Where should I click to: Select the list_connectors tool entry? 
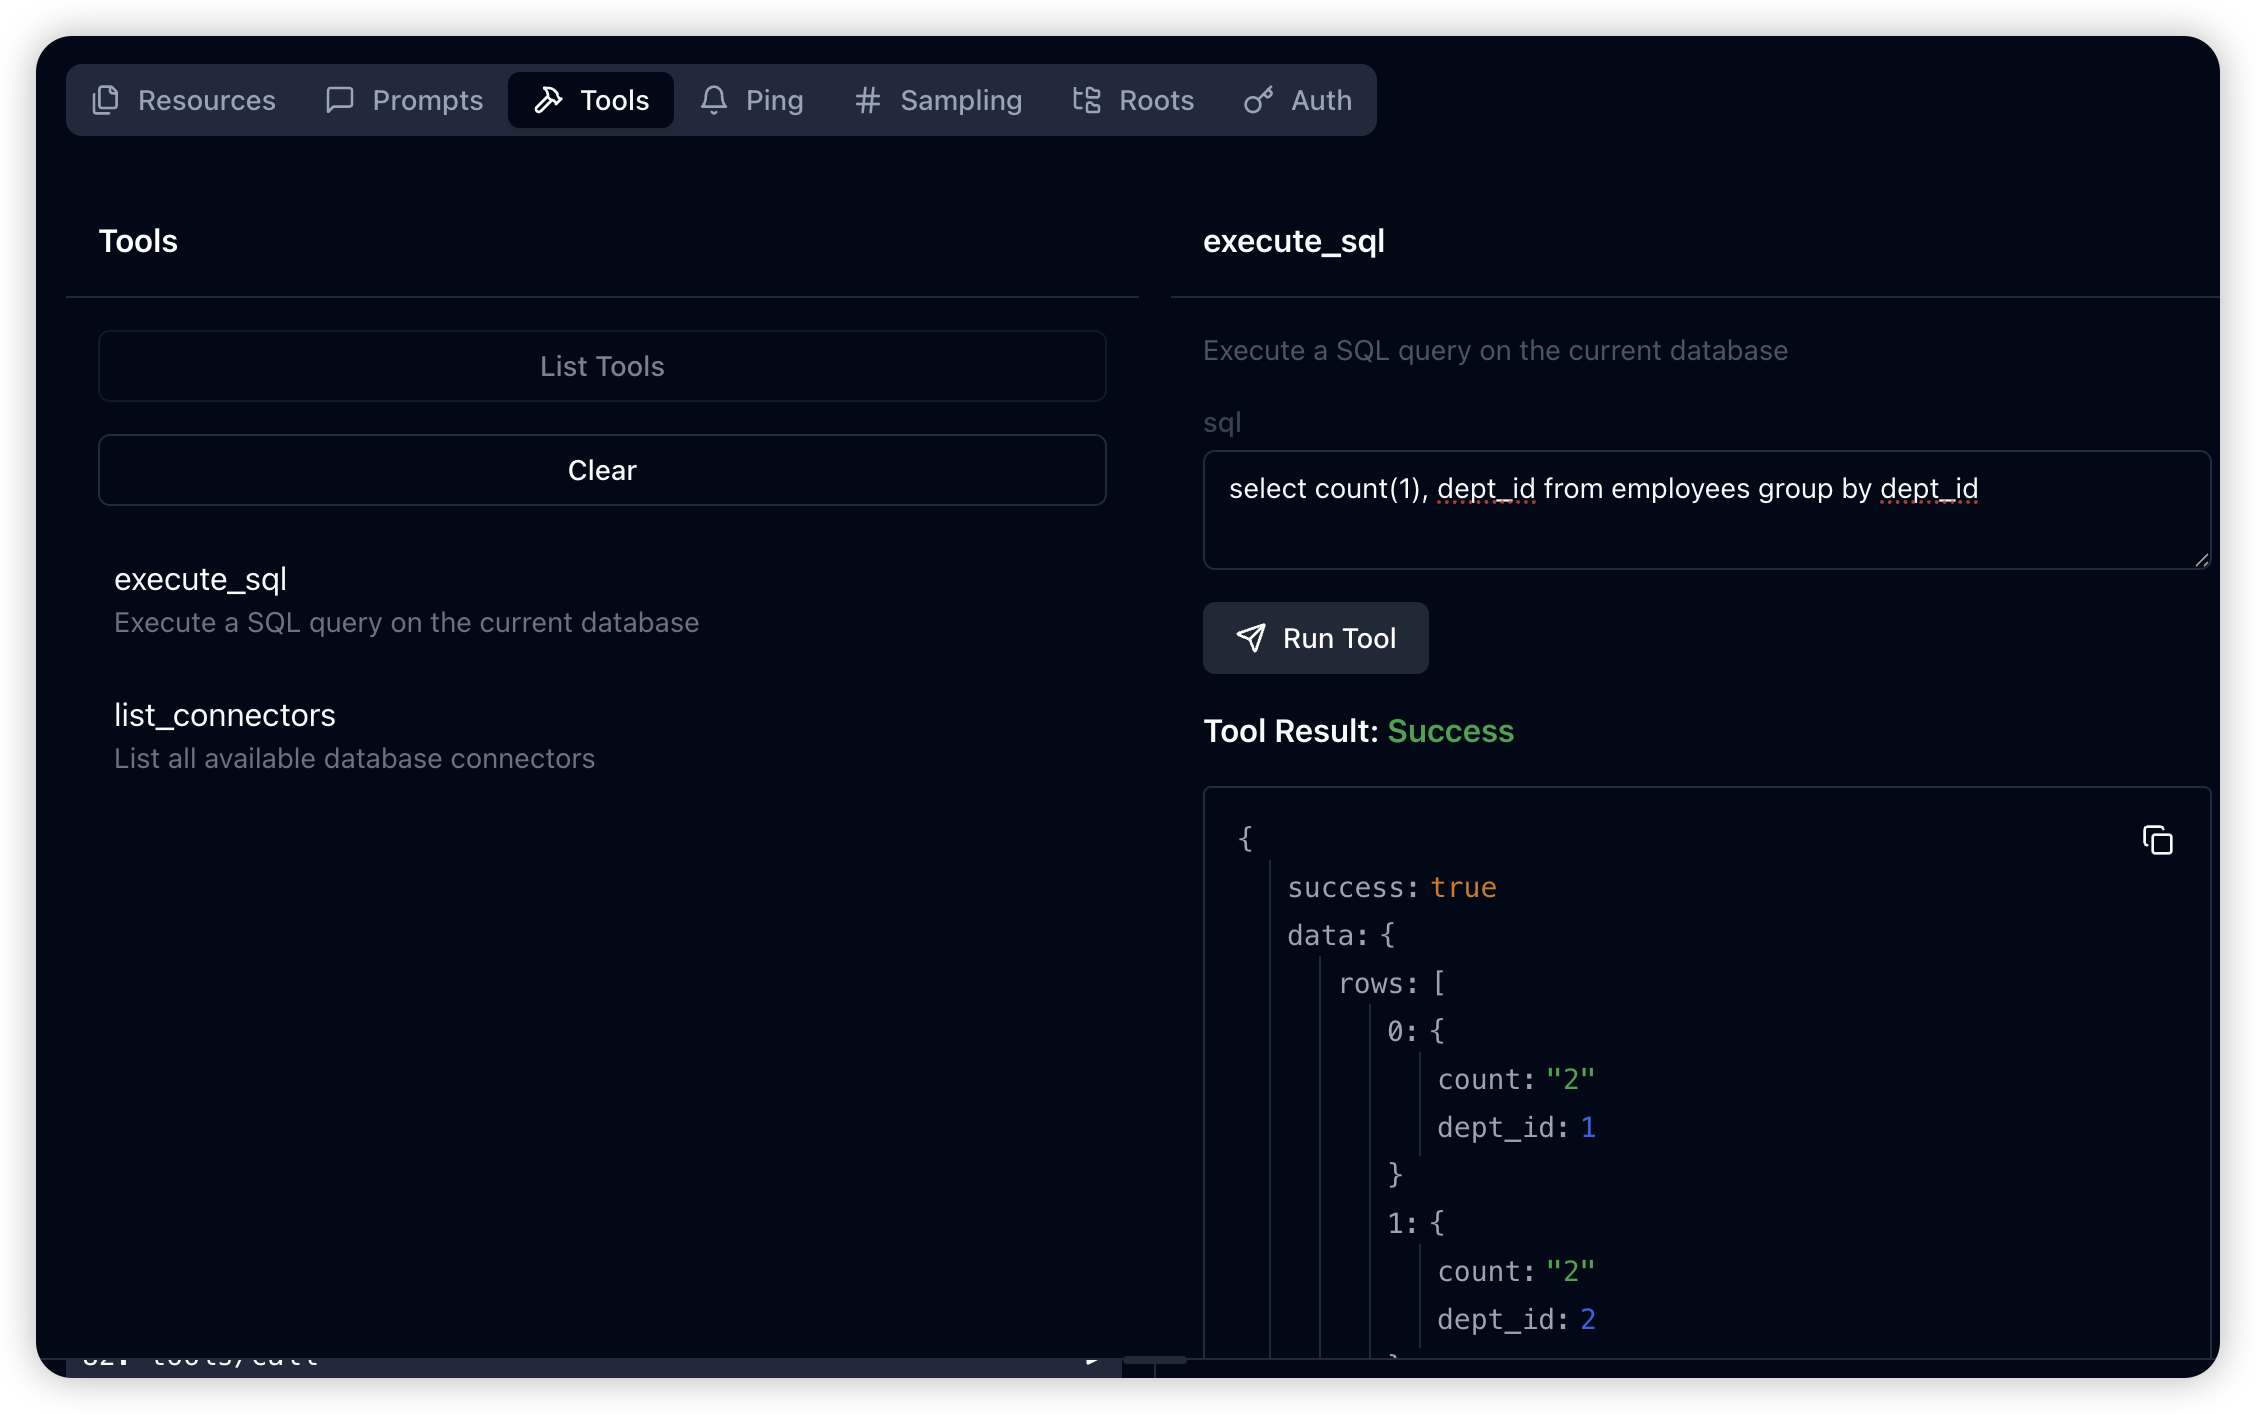[x=225, y=716]
